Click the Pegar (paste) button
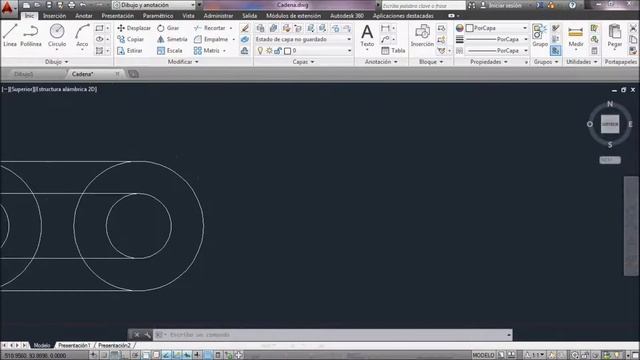The image size is (640, 360). pyautogui.click(x=614, y=36)
